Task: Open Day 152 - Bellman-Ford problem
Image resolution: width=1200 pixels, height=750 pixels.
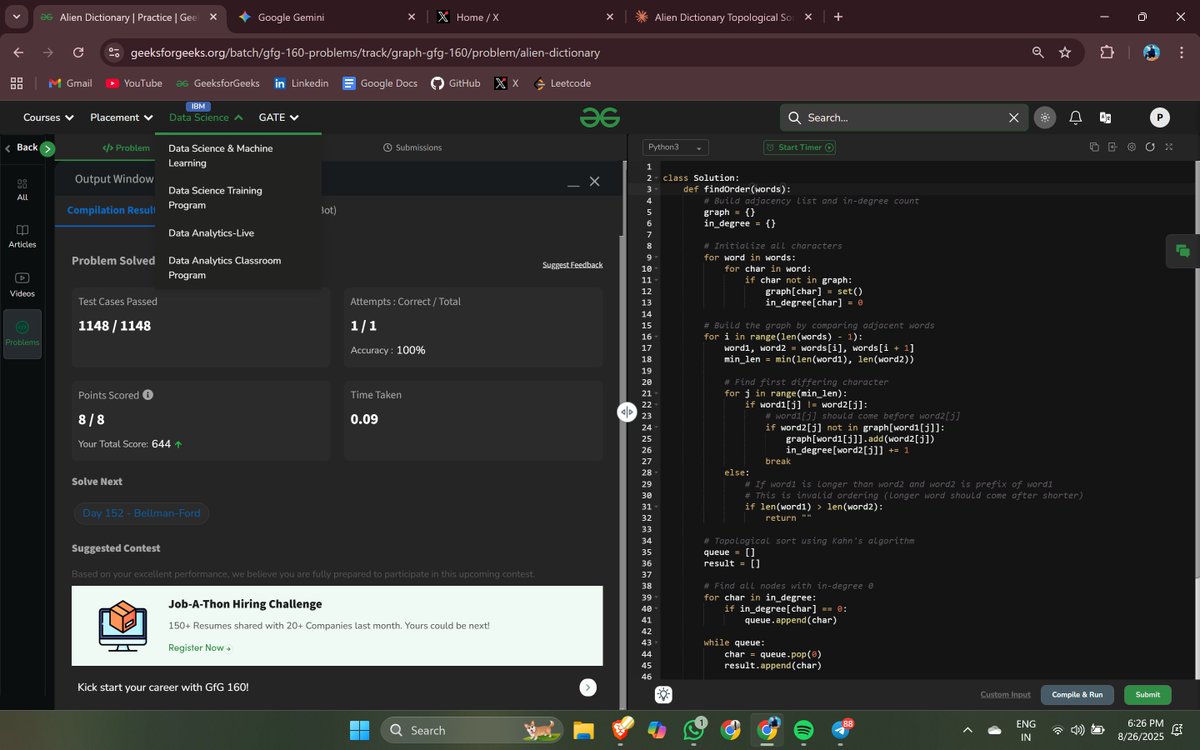Action: tap(141, 513)
